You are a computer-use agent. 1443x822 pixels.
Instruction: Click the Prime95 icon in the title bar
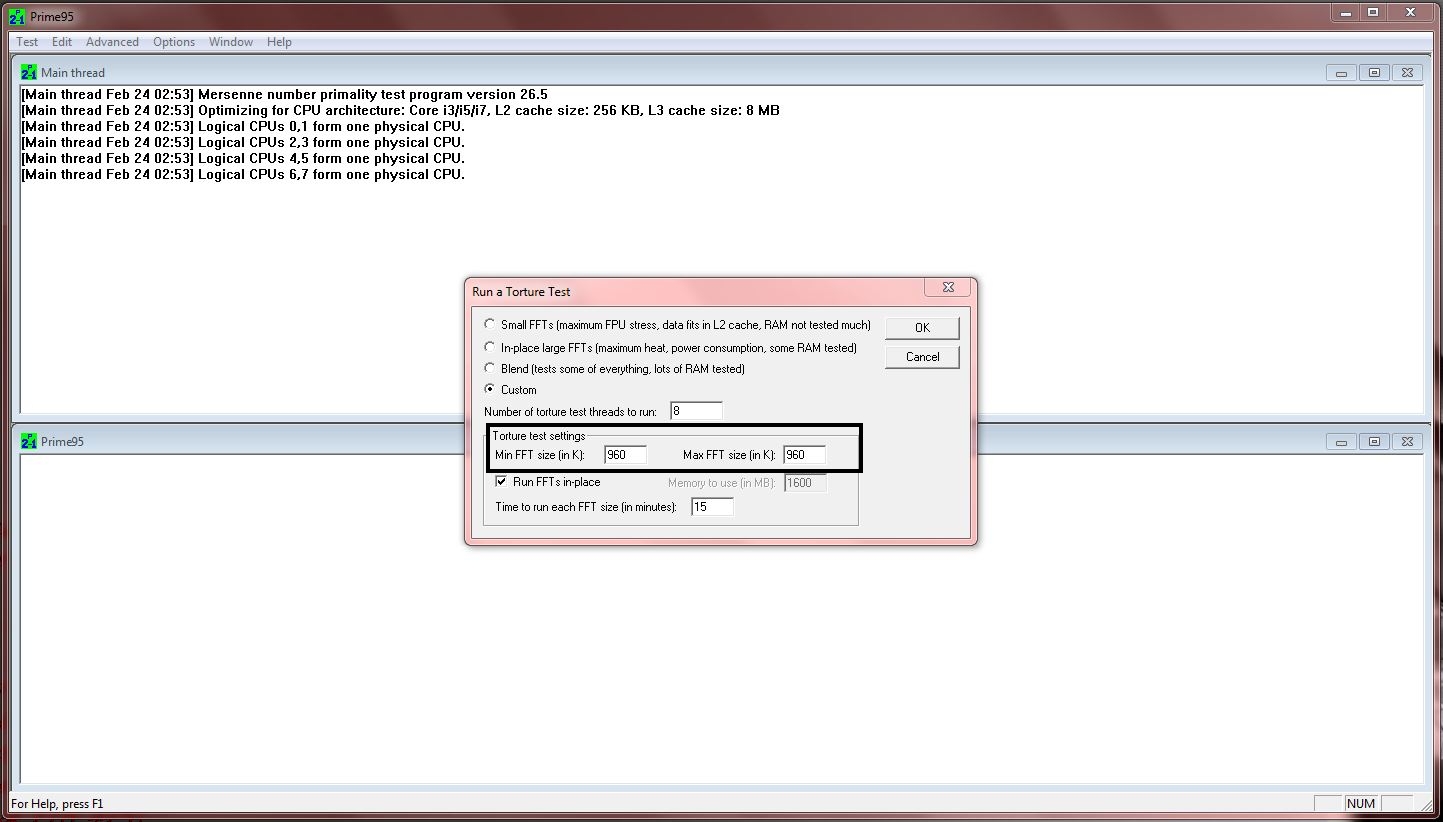pyautogui.click(x=16, y=16)
